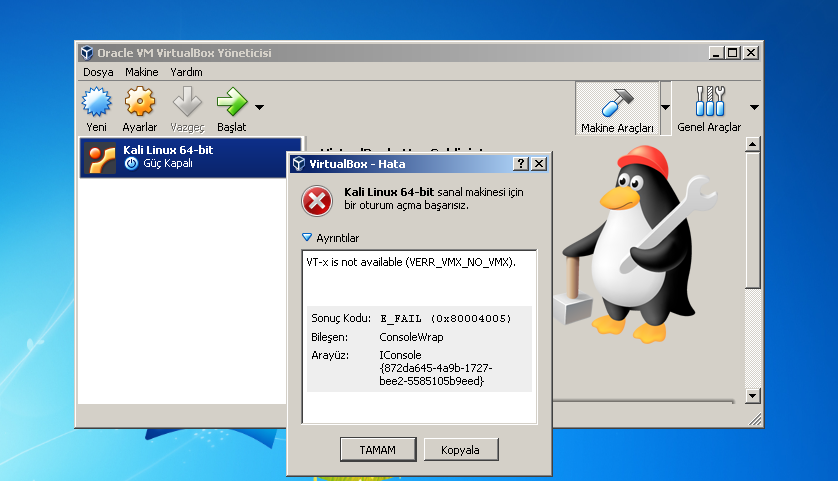Click the Kopyala button
The height and width of the screenshot is (481, 838).
point(461,450)
